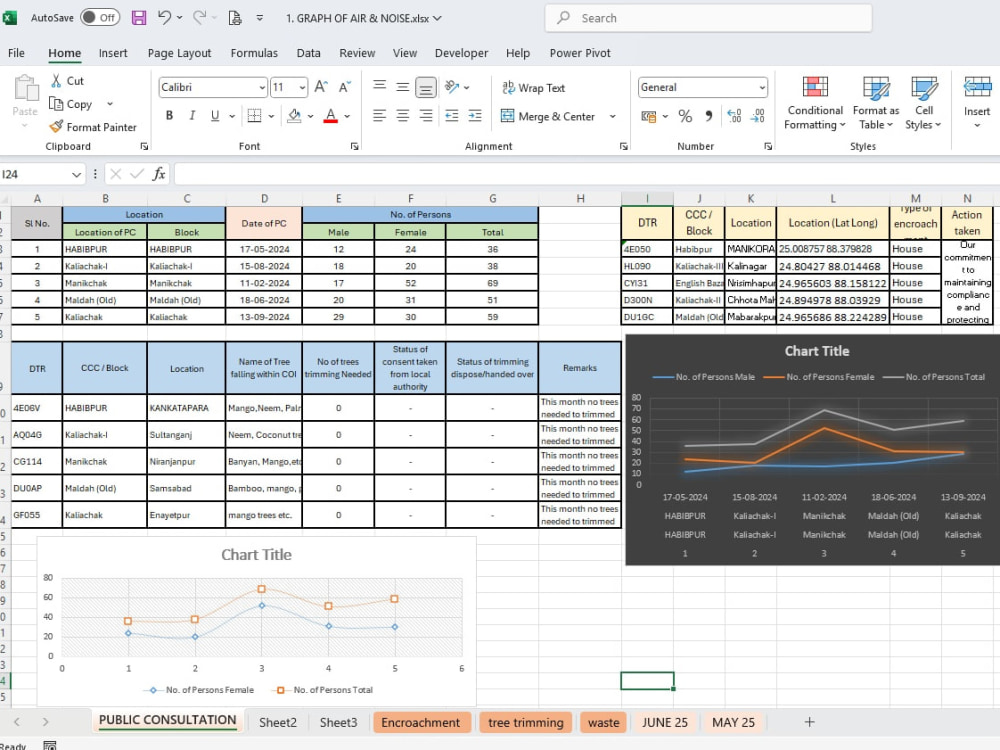The height and width of the screenshot is (750, 1000).
Task: Click Wrap Text button
Action: click(533, 88)
